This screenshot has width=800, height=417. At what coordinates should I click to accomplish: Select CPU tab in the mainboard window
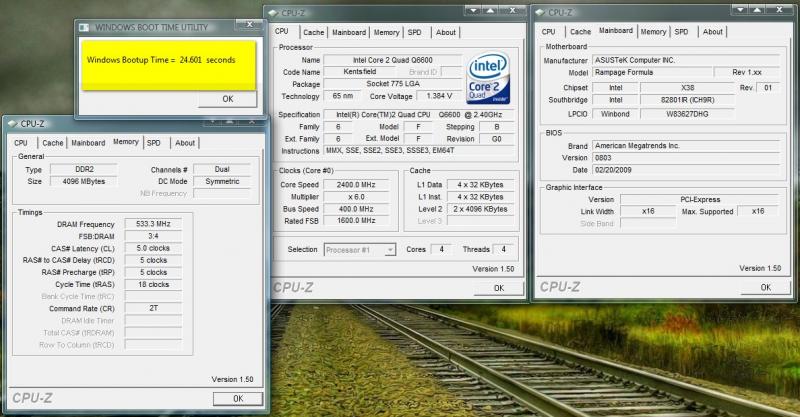tap(548, 32)
